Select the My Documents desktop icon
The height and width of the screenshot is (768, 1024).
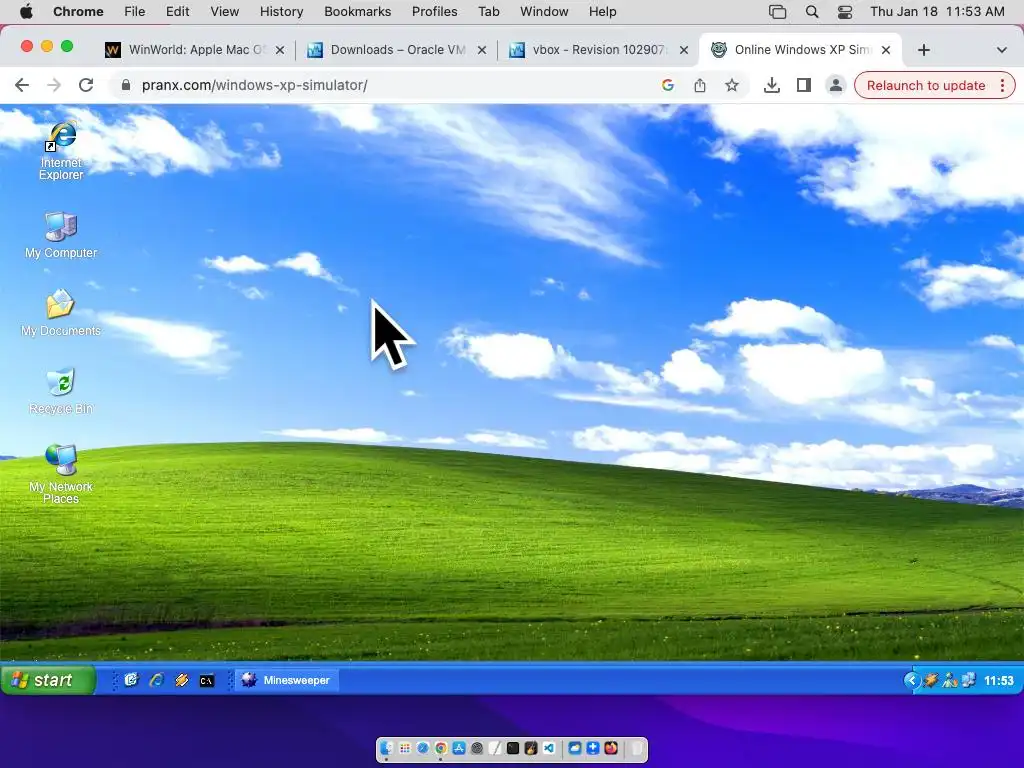pos(60,313)
